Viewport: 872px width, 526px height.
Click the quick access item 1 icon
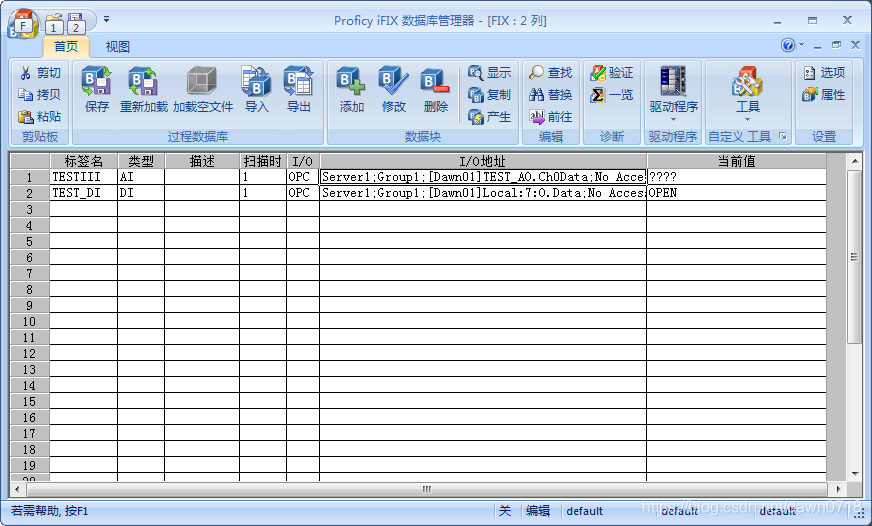pyautogui.click(x=54, y=23)
